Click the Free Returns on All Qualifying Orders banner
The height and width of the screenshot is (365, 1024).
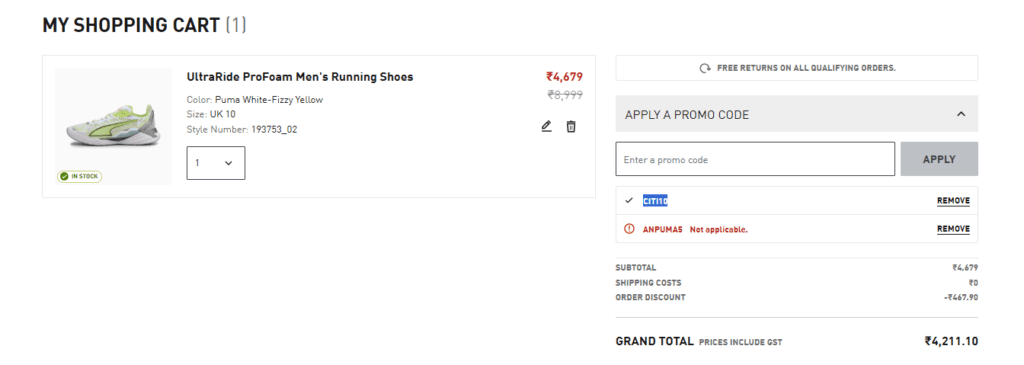tap(797, 68)
